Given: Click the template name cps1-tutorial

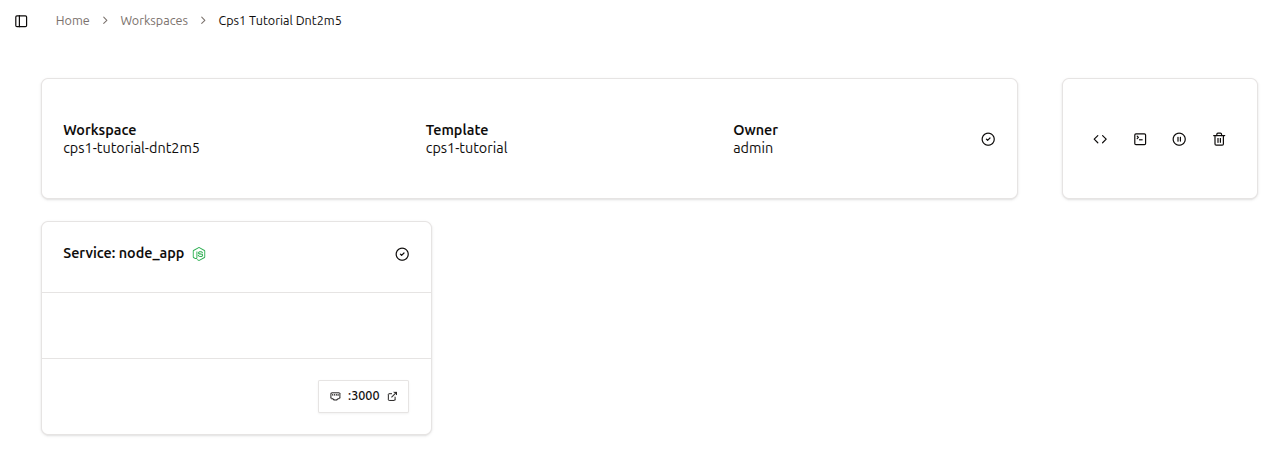Looking at the screenshot, I should (x=467, y=148).
